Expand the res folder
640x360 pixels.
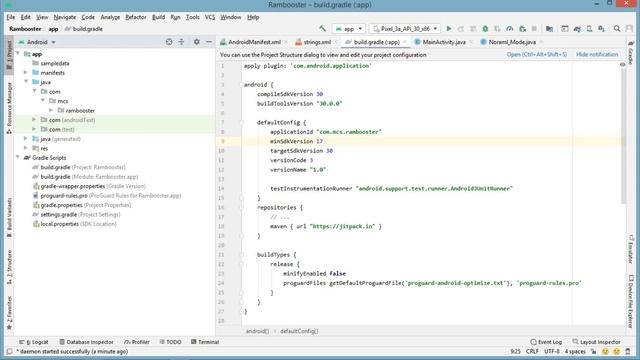pos(26,148)
